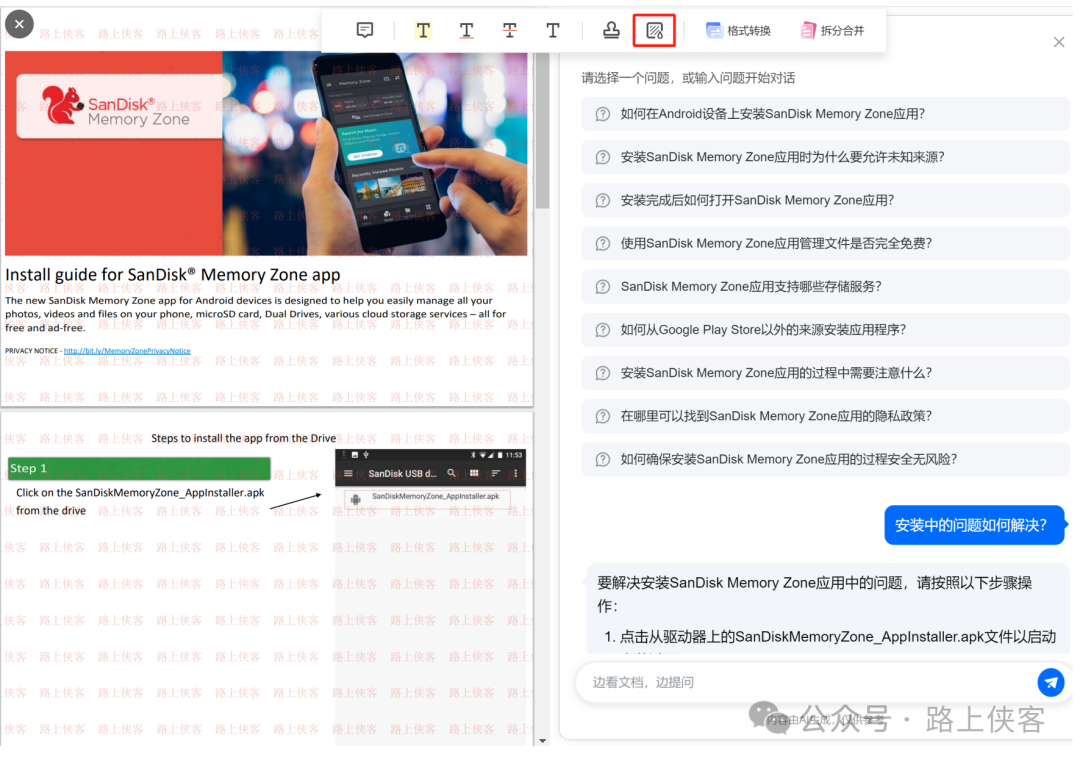The width and height of the screenshot is (1080, 763).
Task: Choose question 安装完成后如何打开SanDisk Memory Zone应用?
Action: coord(824,200)
